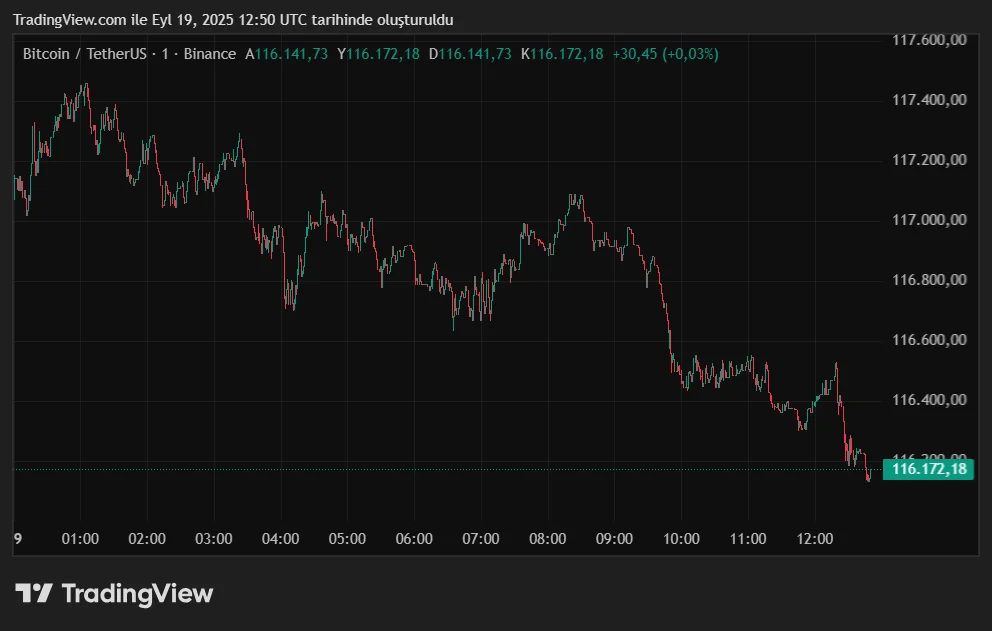Click the 02:00 time axis label

(147, 539)
